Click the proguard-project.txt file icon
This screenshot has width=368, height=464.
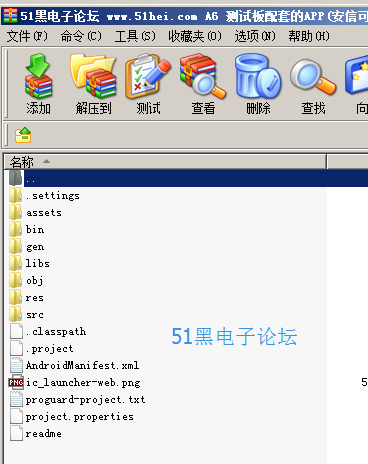[16, 399]
